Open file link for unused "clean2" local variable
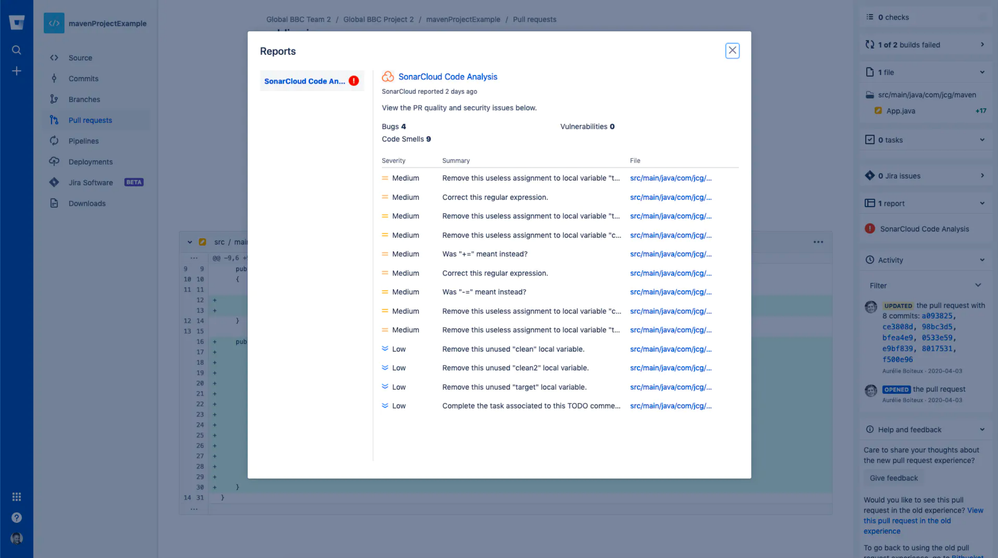 671,368
